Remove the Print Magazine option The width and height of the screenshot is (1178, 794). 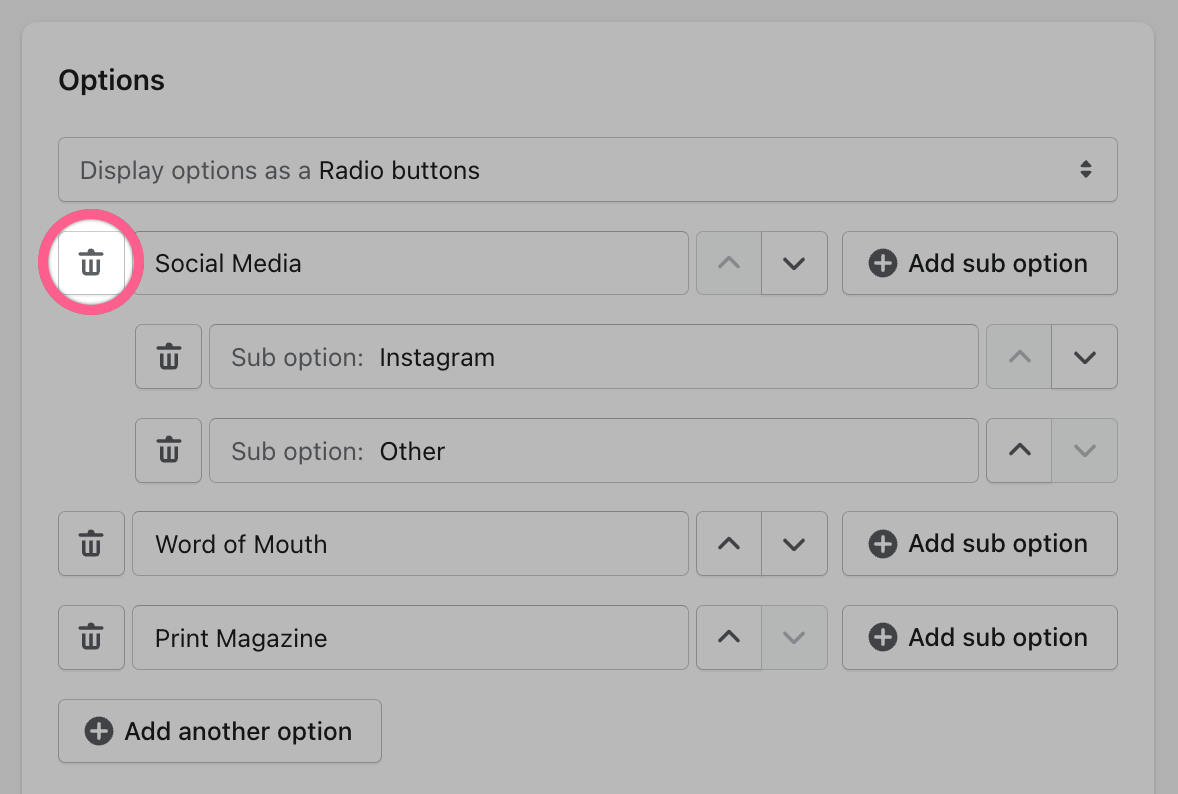(91, 638)
